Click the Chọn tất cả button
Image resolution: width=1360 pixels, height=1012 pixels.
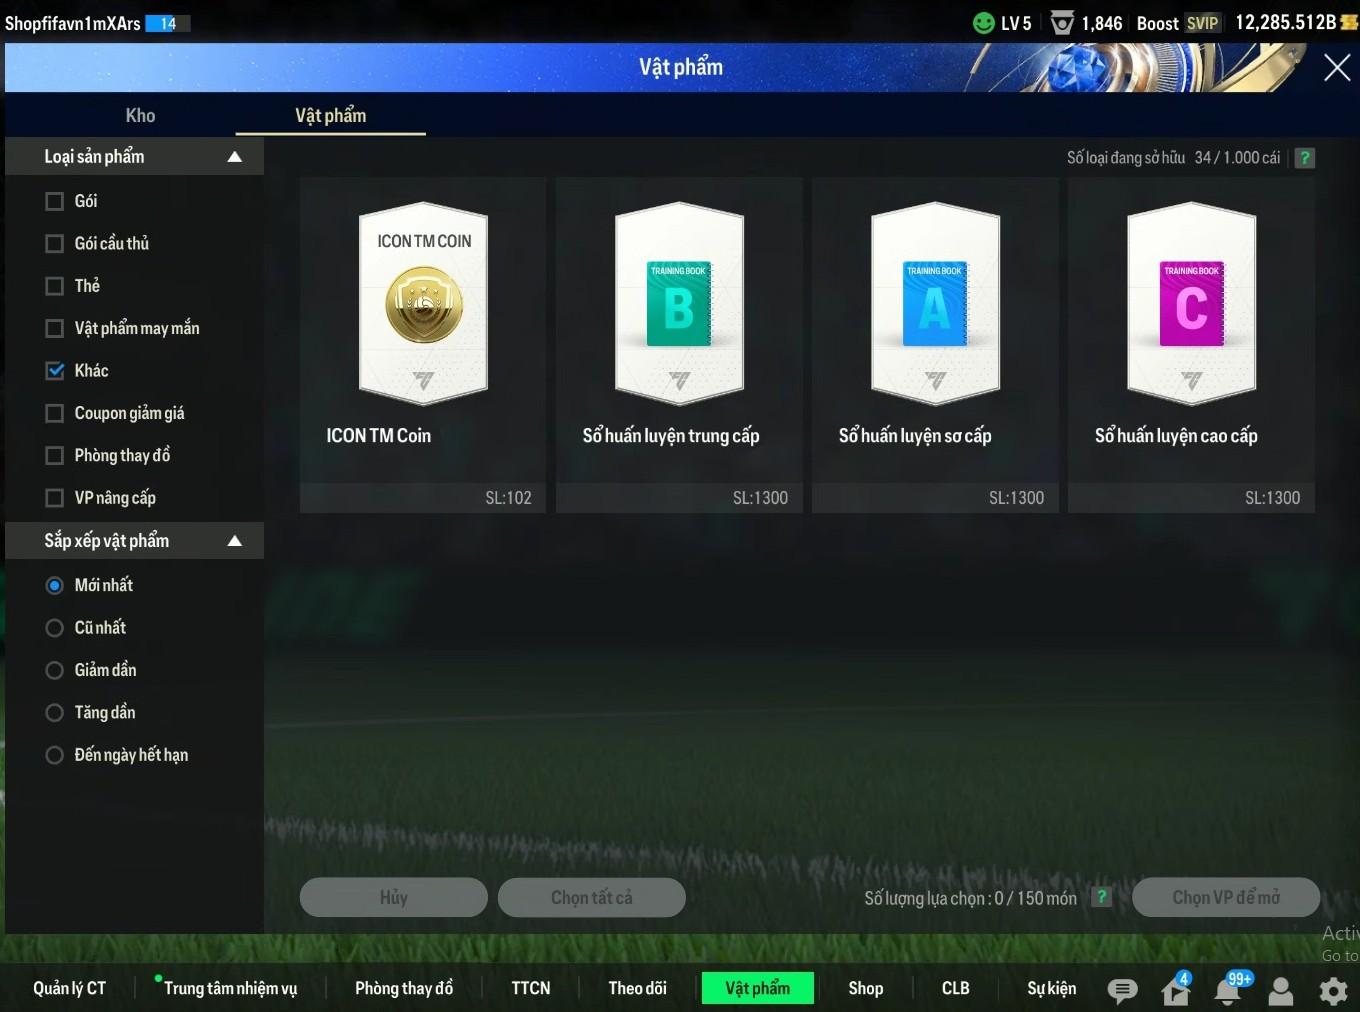pos(591,897)
